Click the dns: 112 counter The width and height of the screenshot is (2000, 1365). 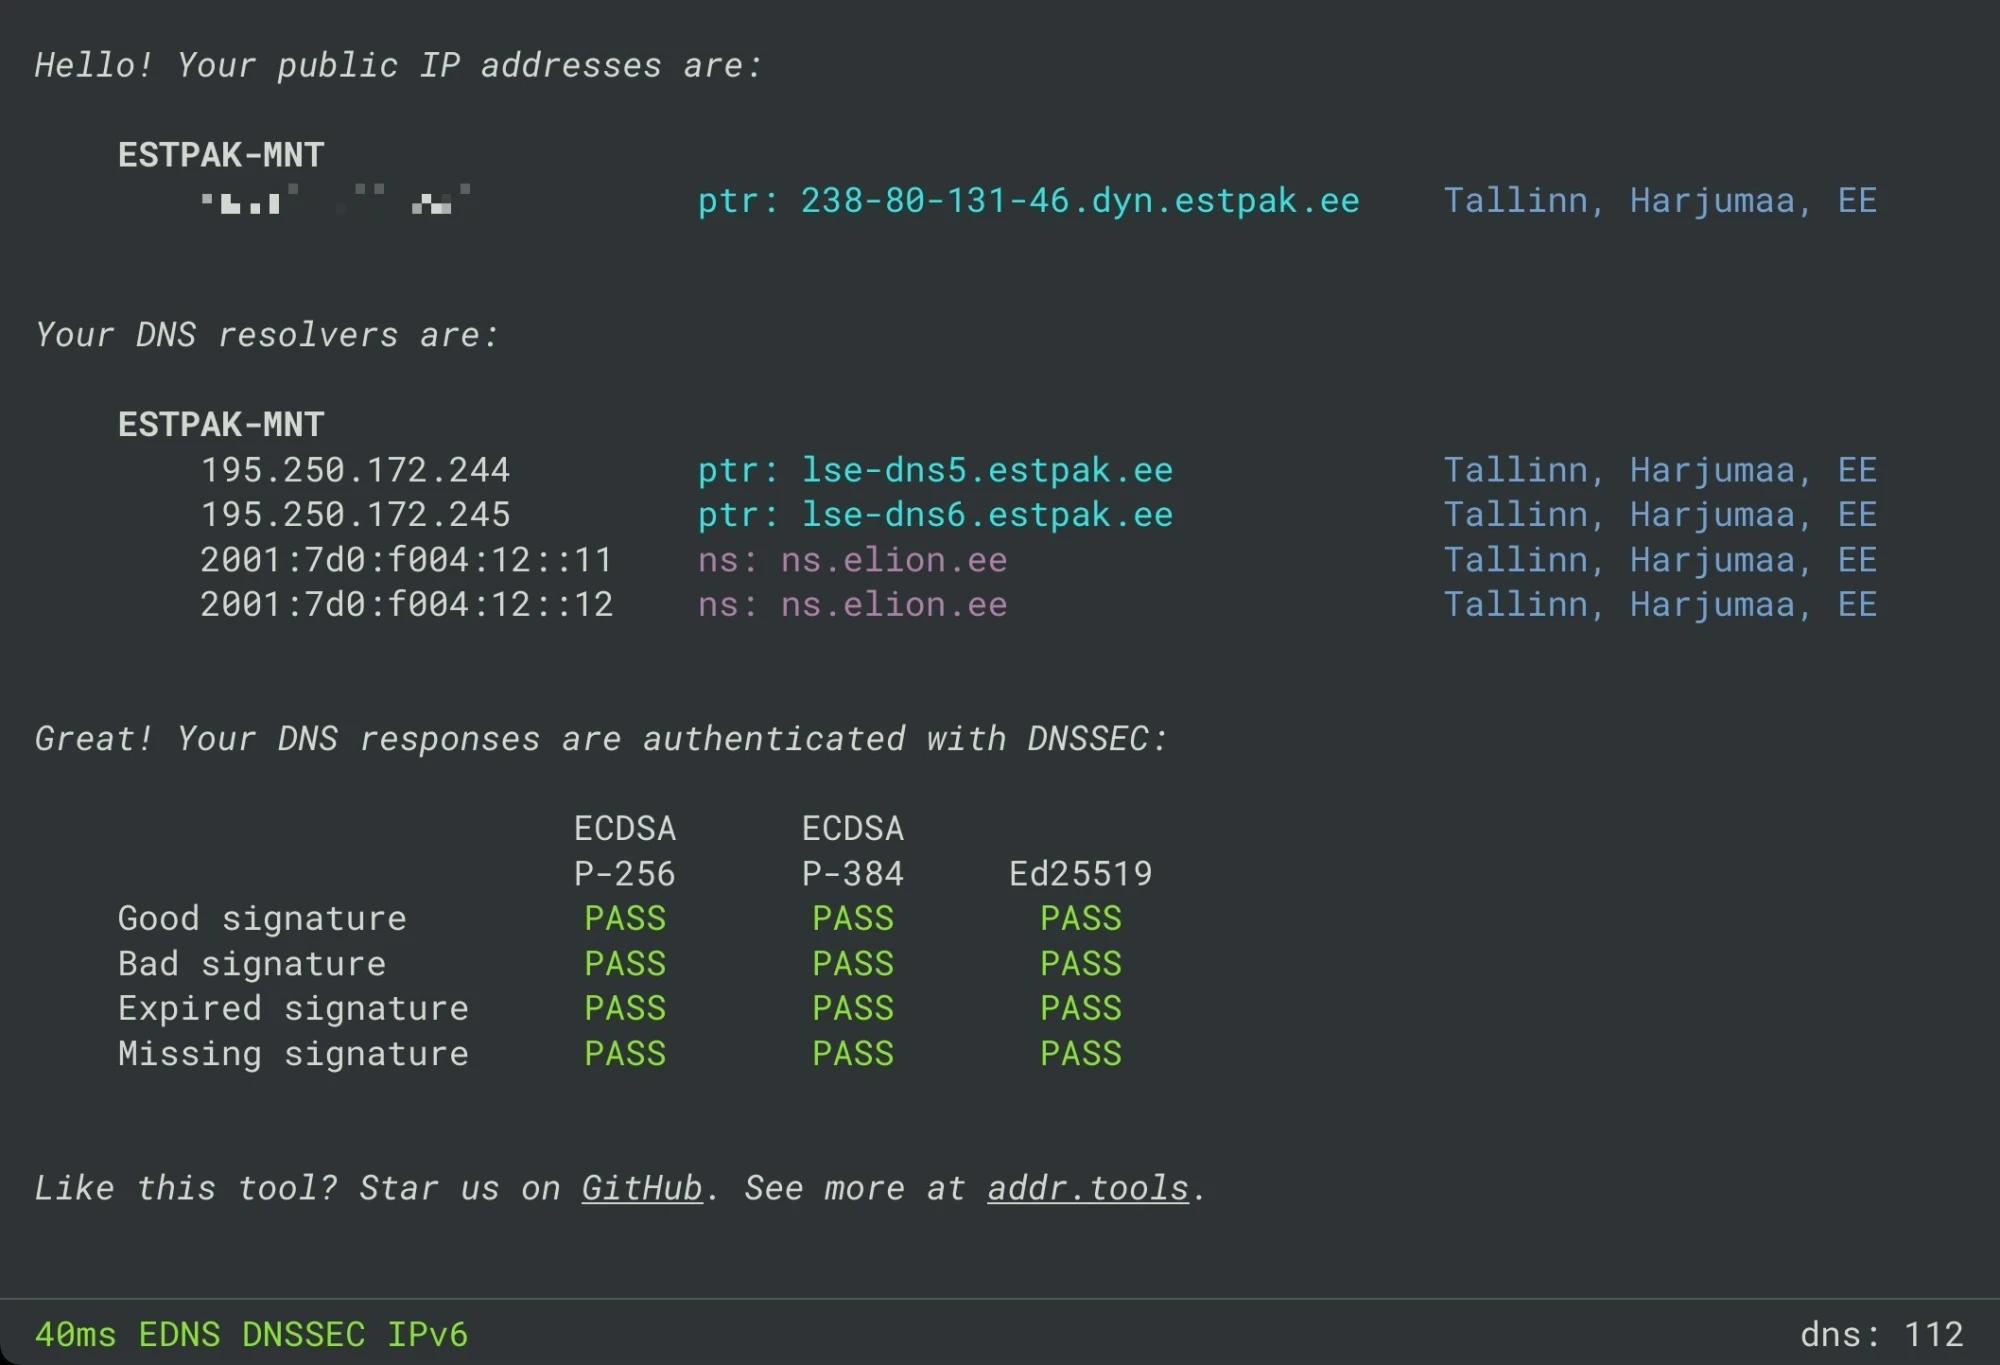[1881, 1335]
